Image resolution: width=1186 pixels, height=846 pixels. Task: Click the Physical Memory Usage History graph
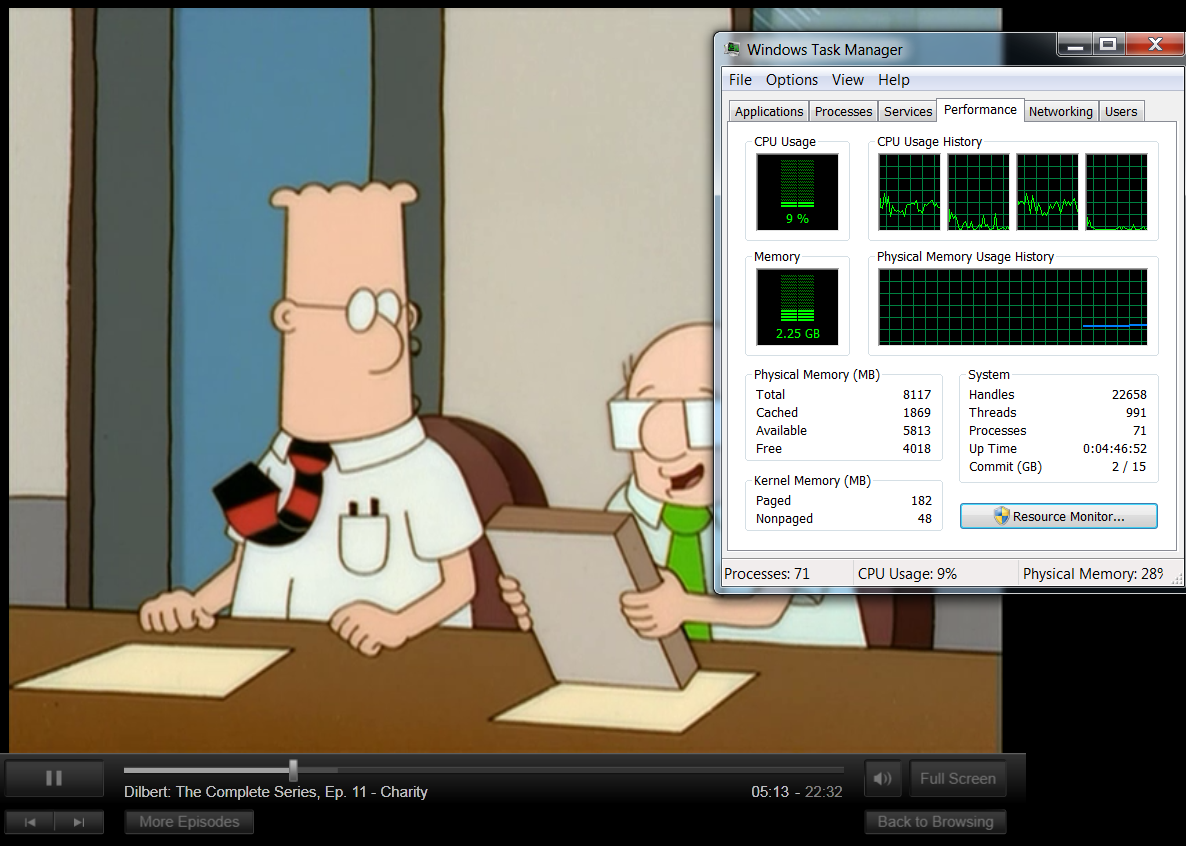pyautogui.click(x=1013, y=307)
